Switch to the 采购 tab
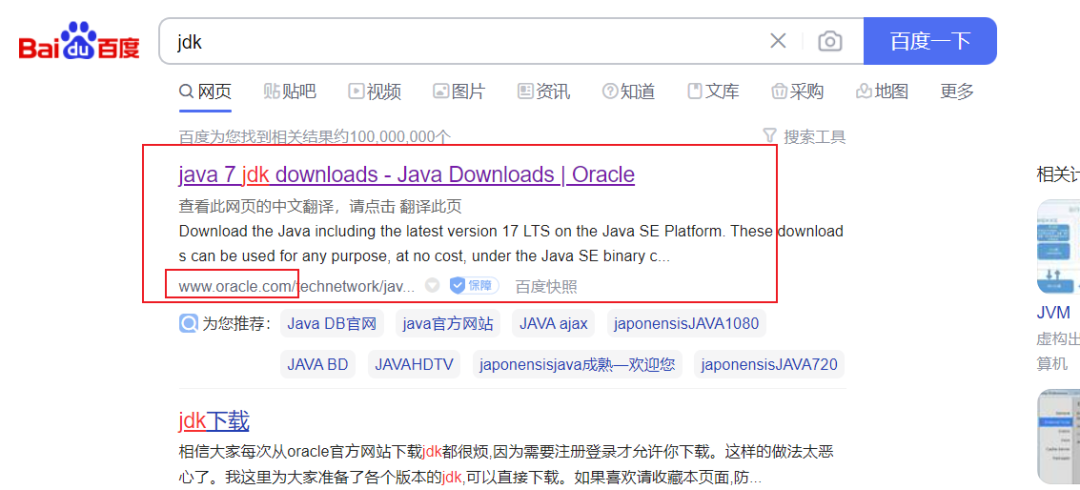1080x490 pixels. click(798, 91)
